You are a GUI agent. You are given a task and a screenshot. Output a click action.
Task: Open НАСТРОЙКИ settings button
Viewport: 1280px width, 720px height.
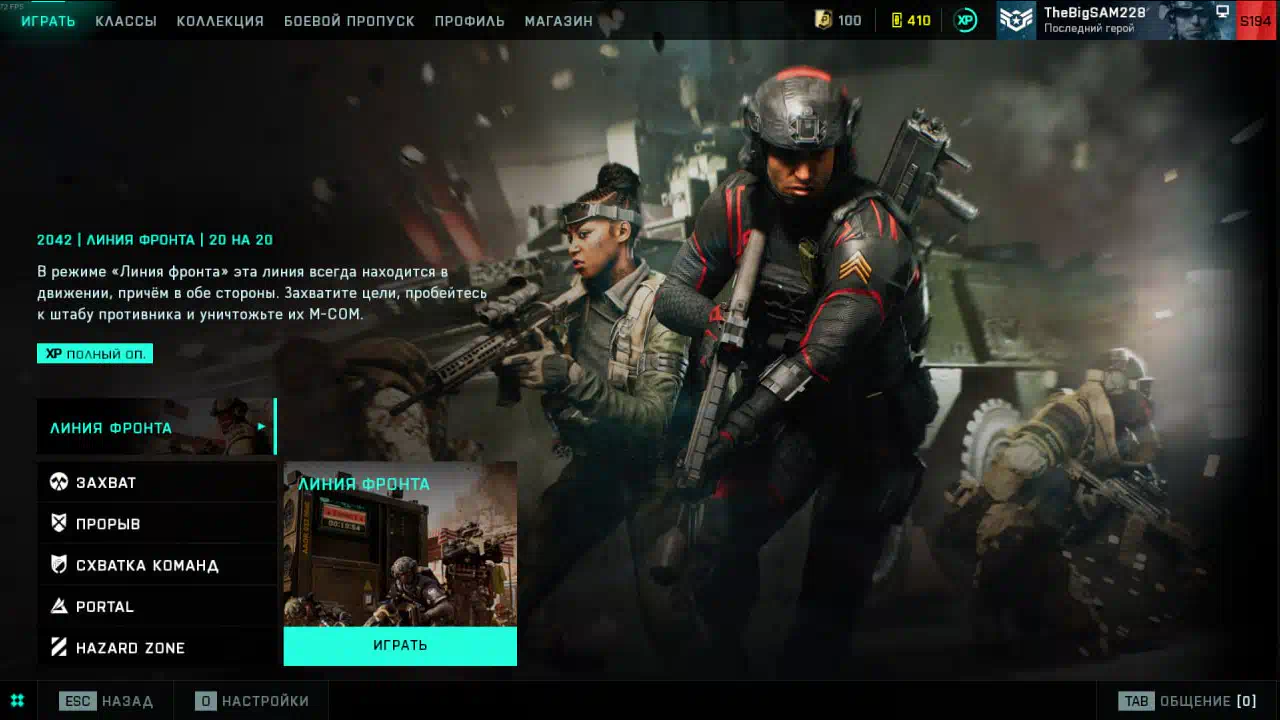click(x=252, y=701)
